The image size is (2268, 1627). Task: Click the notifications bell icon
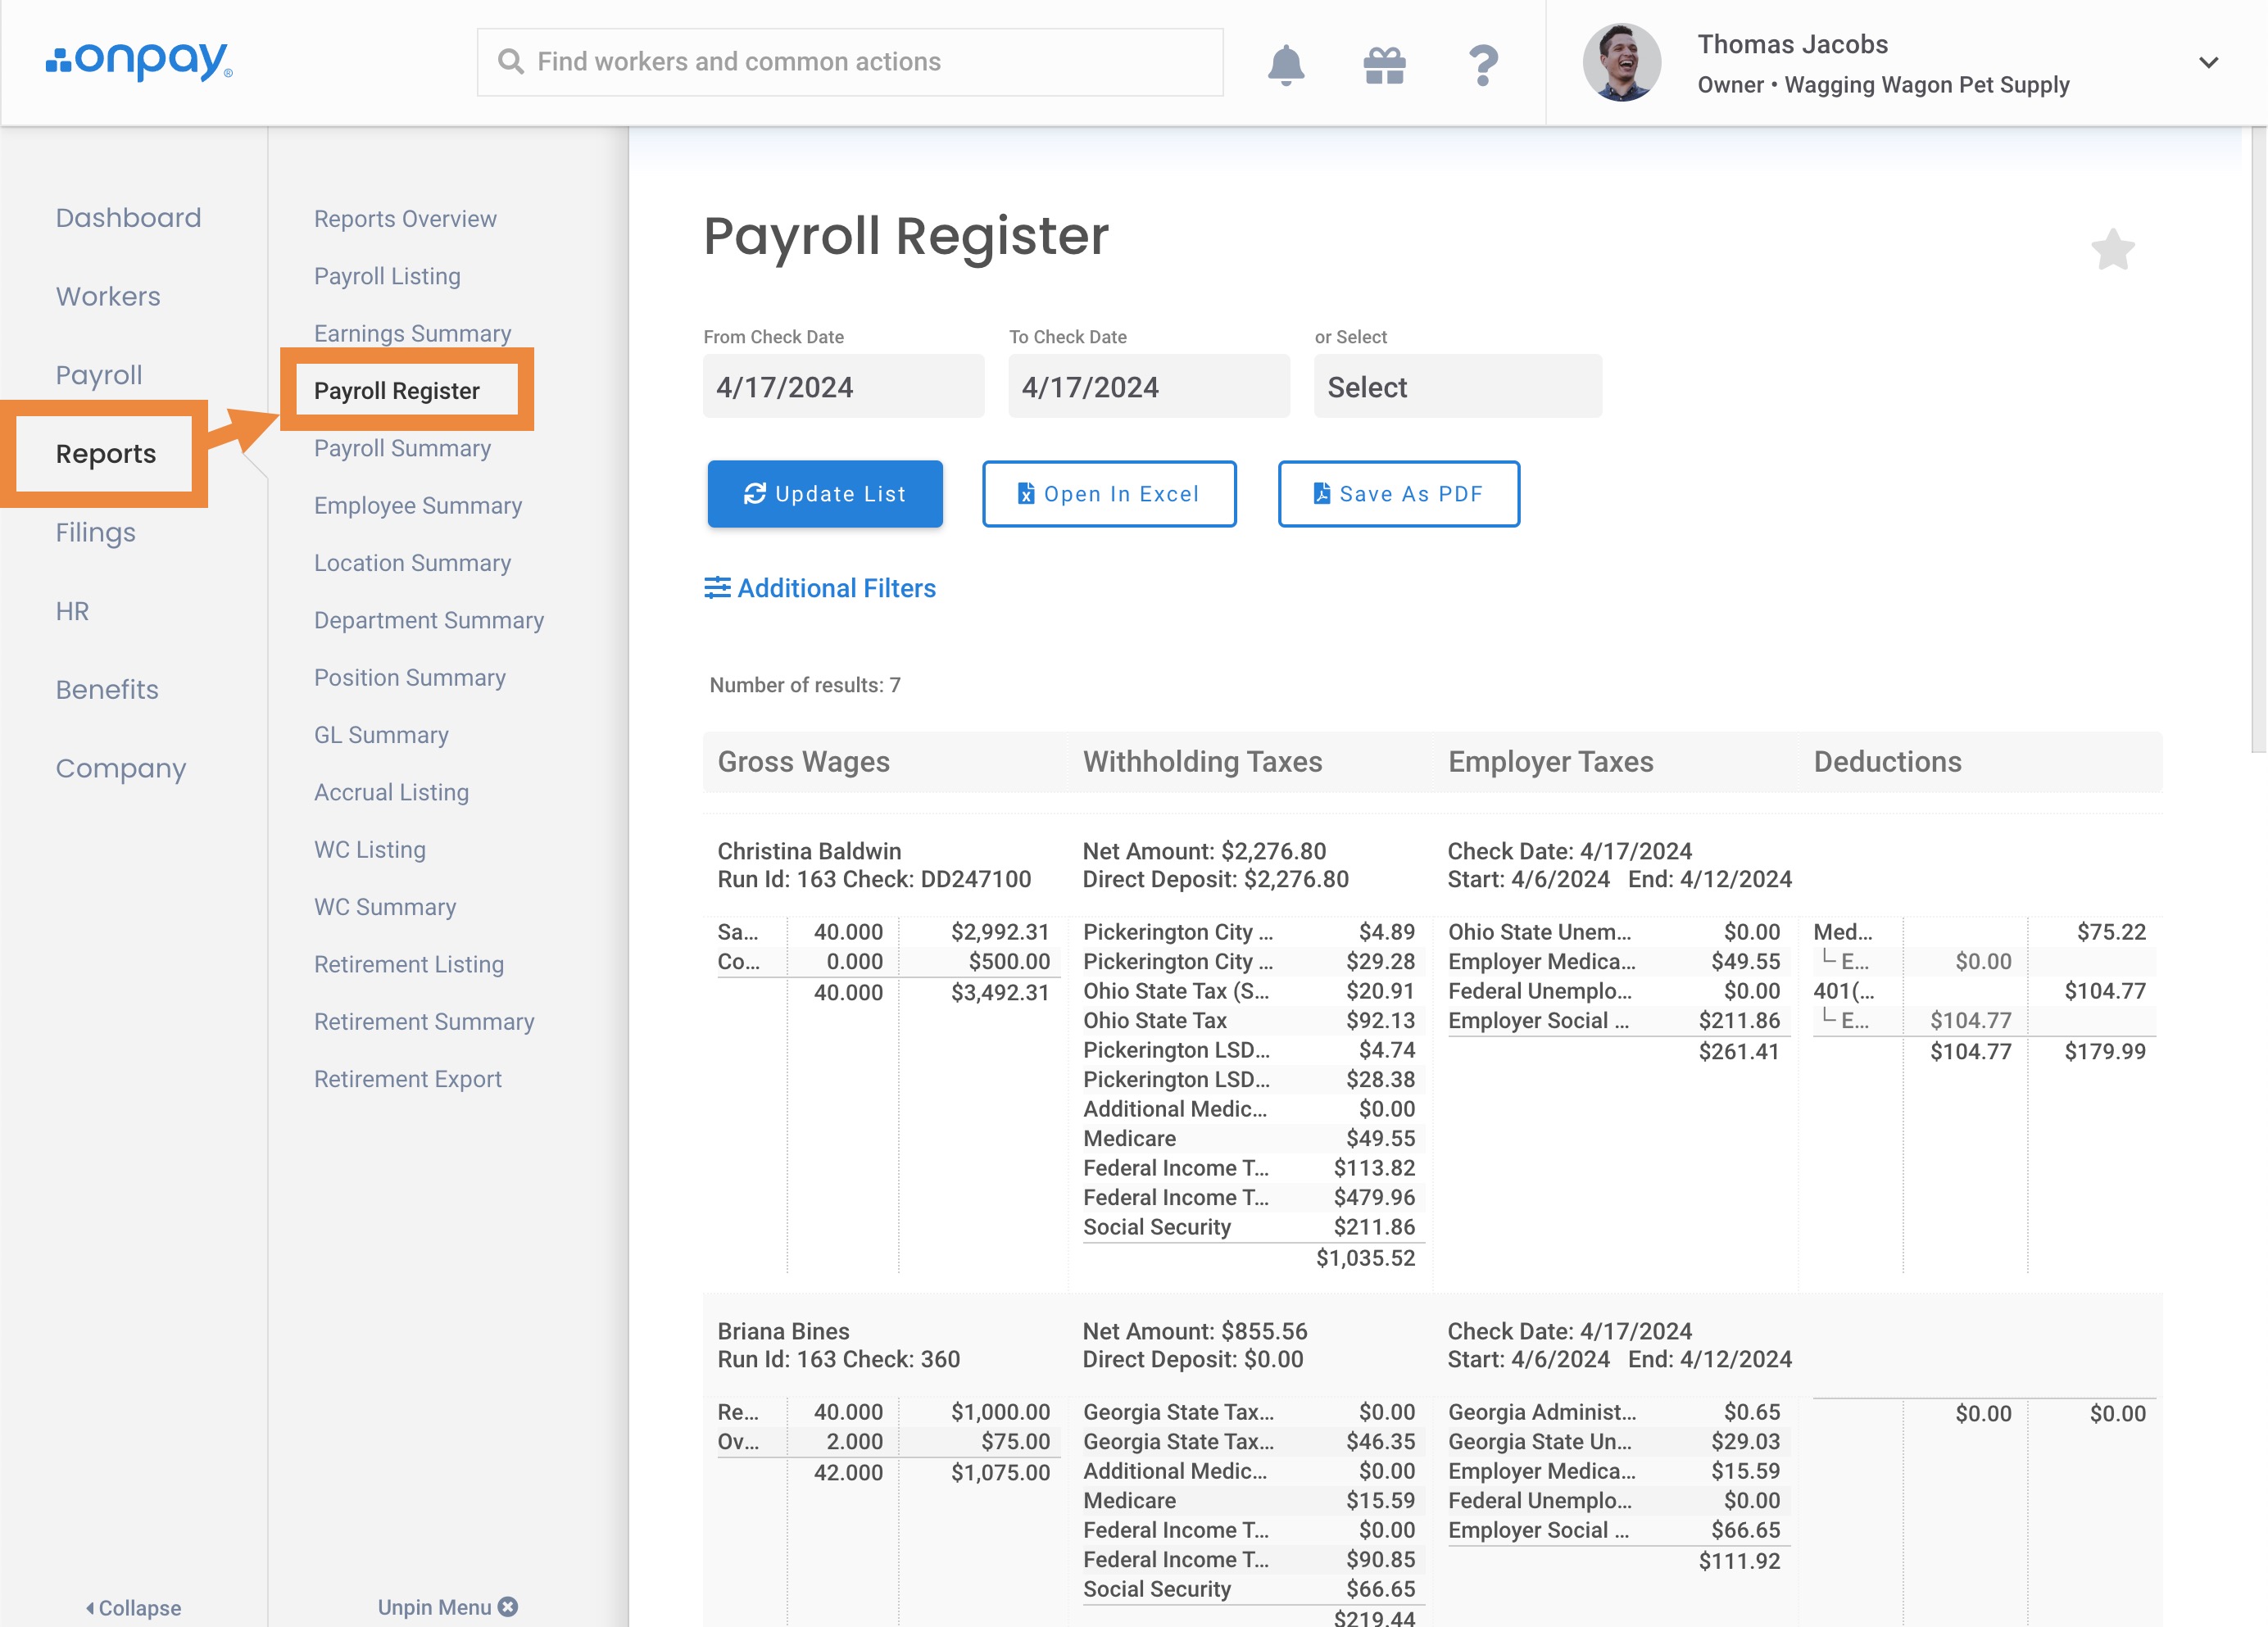tap(1286, 64)
